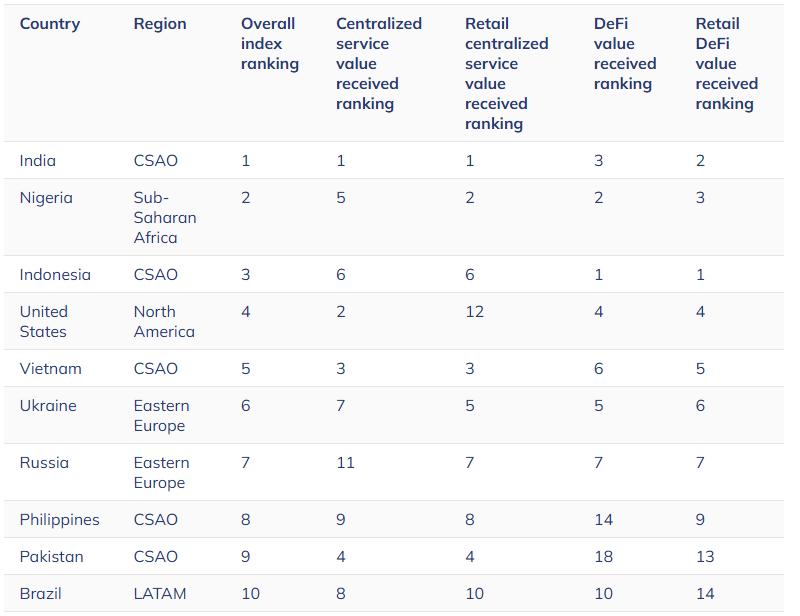Click Retail DeFi value received header

[726, 64]
